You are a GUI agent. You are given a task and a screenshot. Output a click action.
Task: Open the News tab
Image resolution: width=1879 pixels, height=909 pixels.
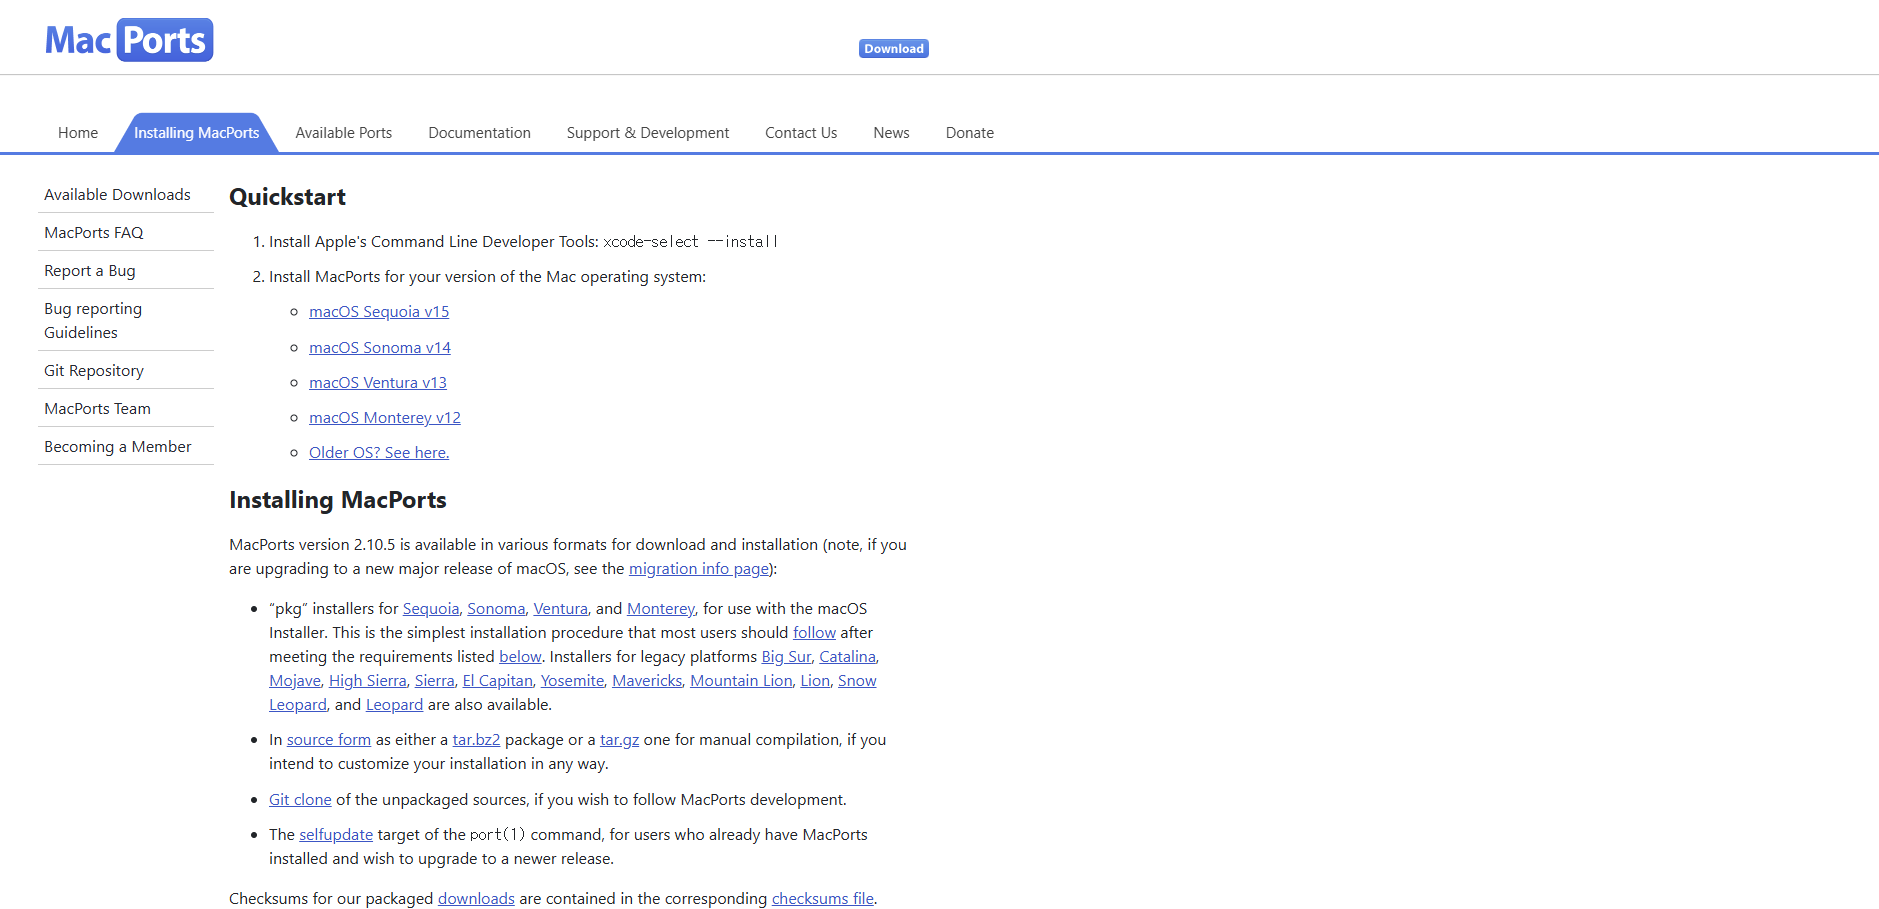point(891,133)
